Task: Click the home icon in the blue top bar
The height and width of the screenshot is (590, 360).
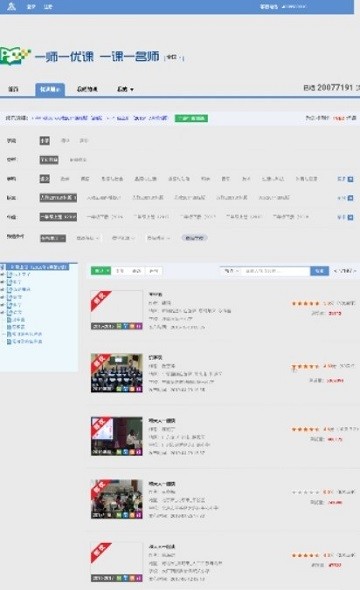Action: click(11, 6)
